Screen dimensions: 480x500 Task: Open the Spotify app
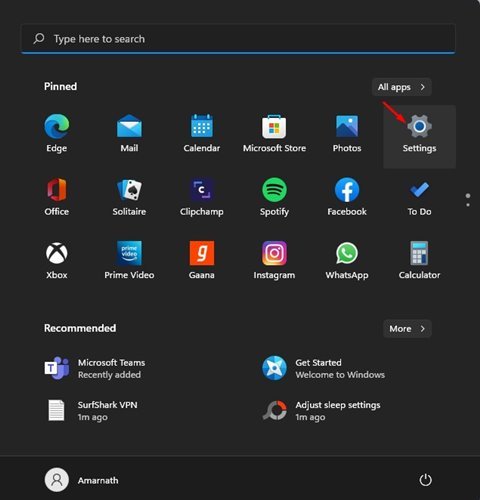pyautogui.click(x=274, y=190)
